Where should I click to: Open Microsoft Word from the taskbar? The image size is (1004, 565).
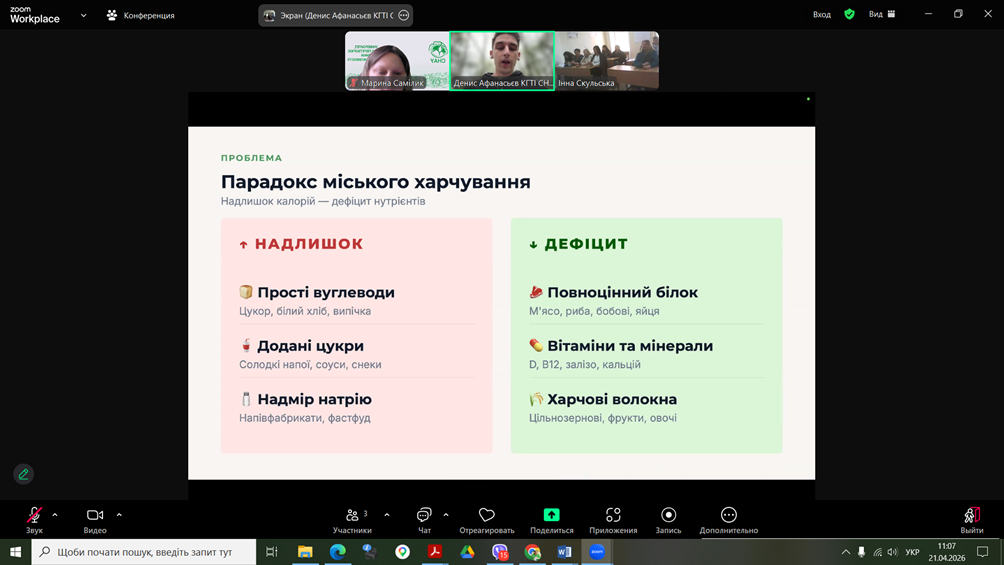564,552
